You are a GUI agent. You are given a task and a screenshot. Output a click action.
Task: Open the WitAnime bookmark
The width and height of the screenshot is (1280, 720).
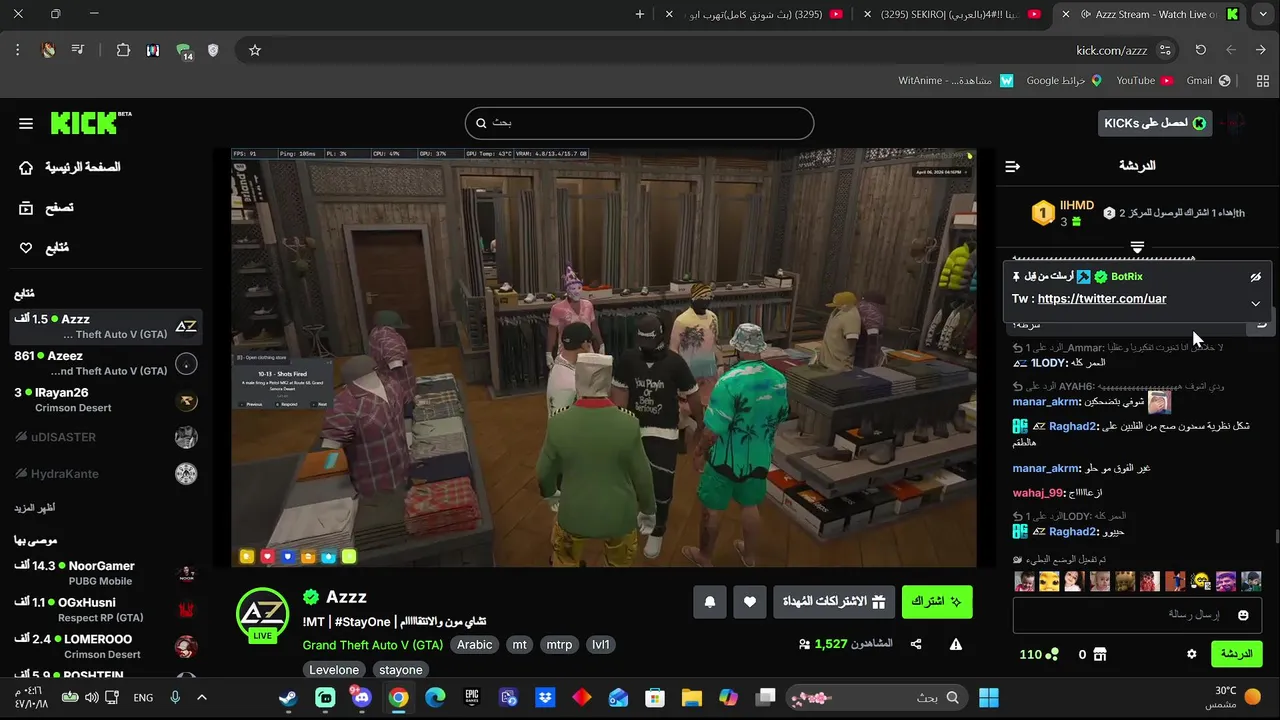coord(956,81)
